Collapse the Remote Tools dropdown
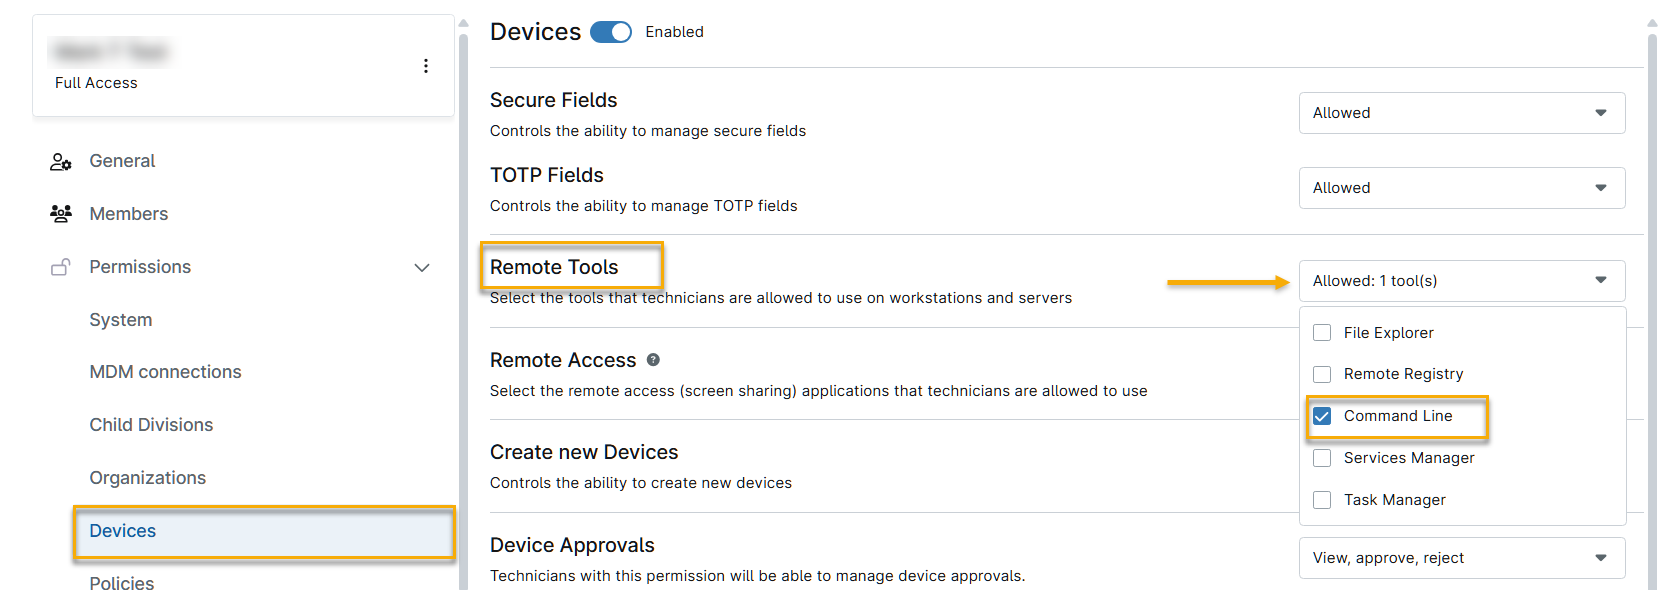This screenshot has height=590, width=1668. tap(1462, 281)
